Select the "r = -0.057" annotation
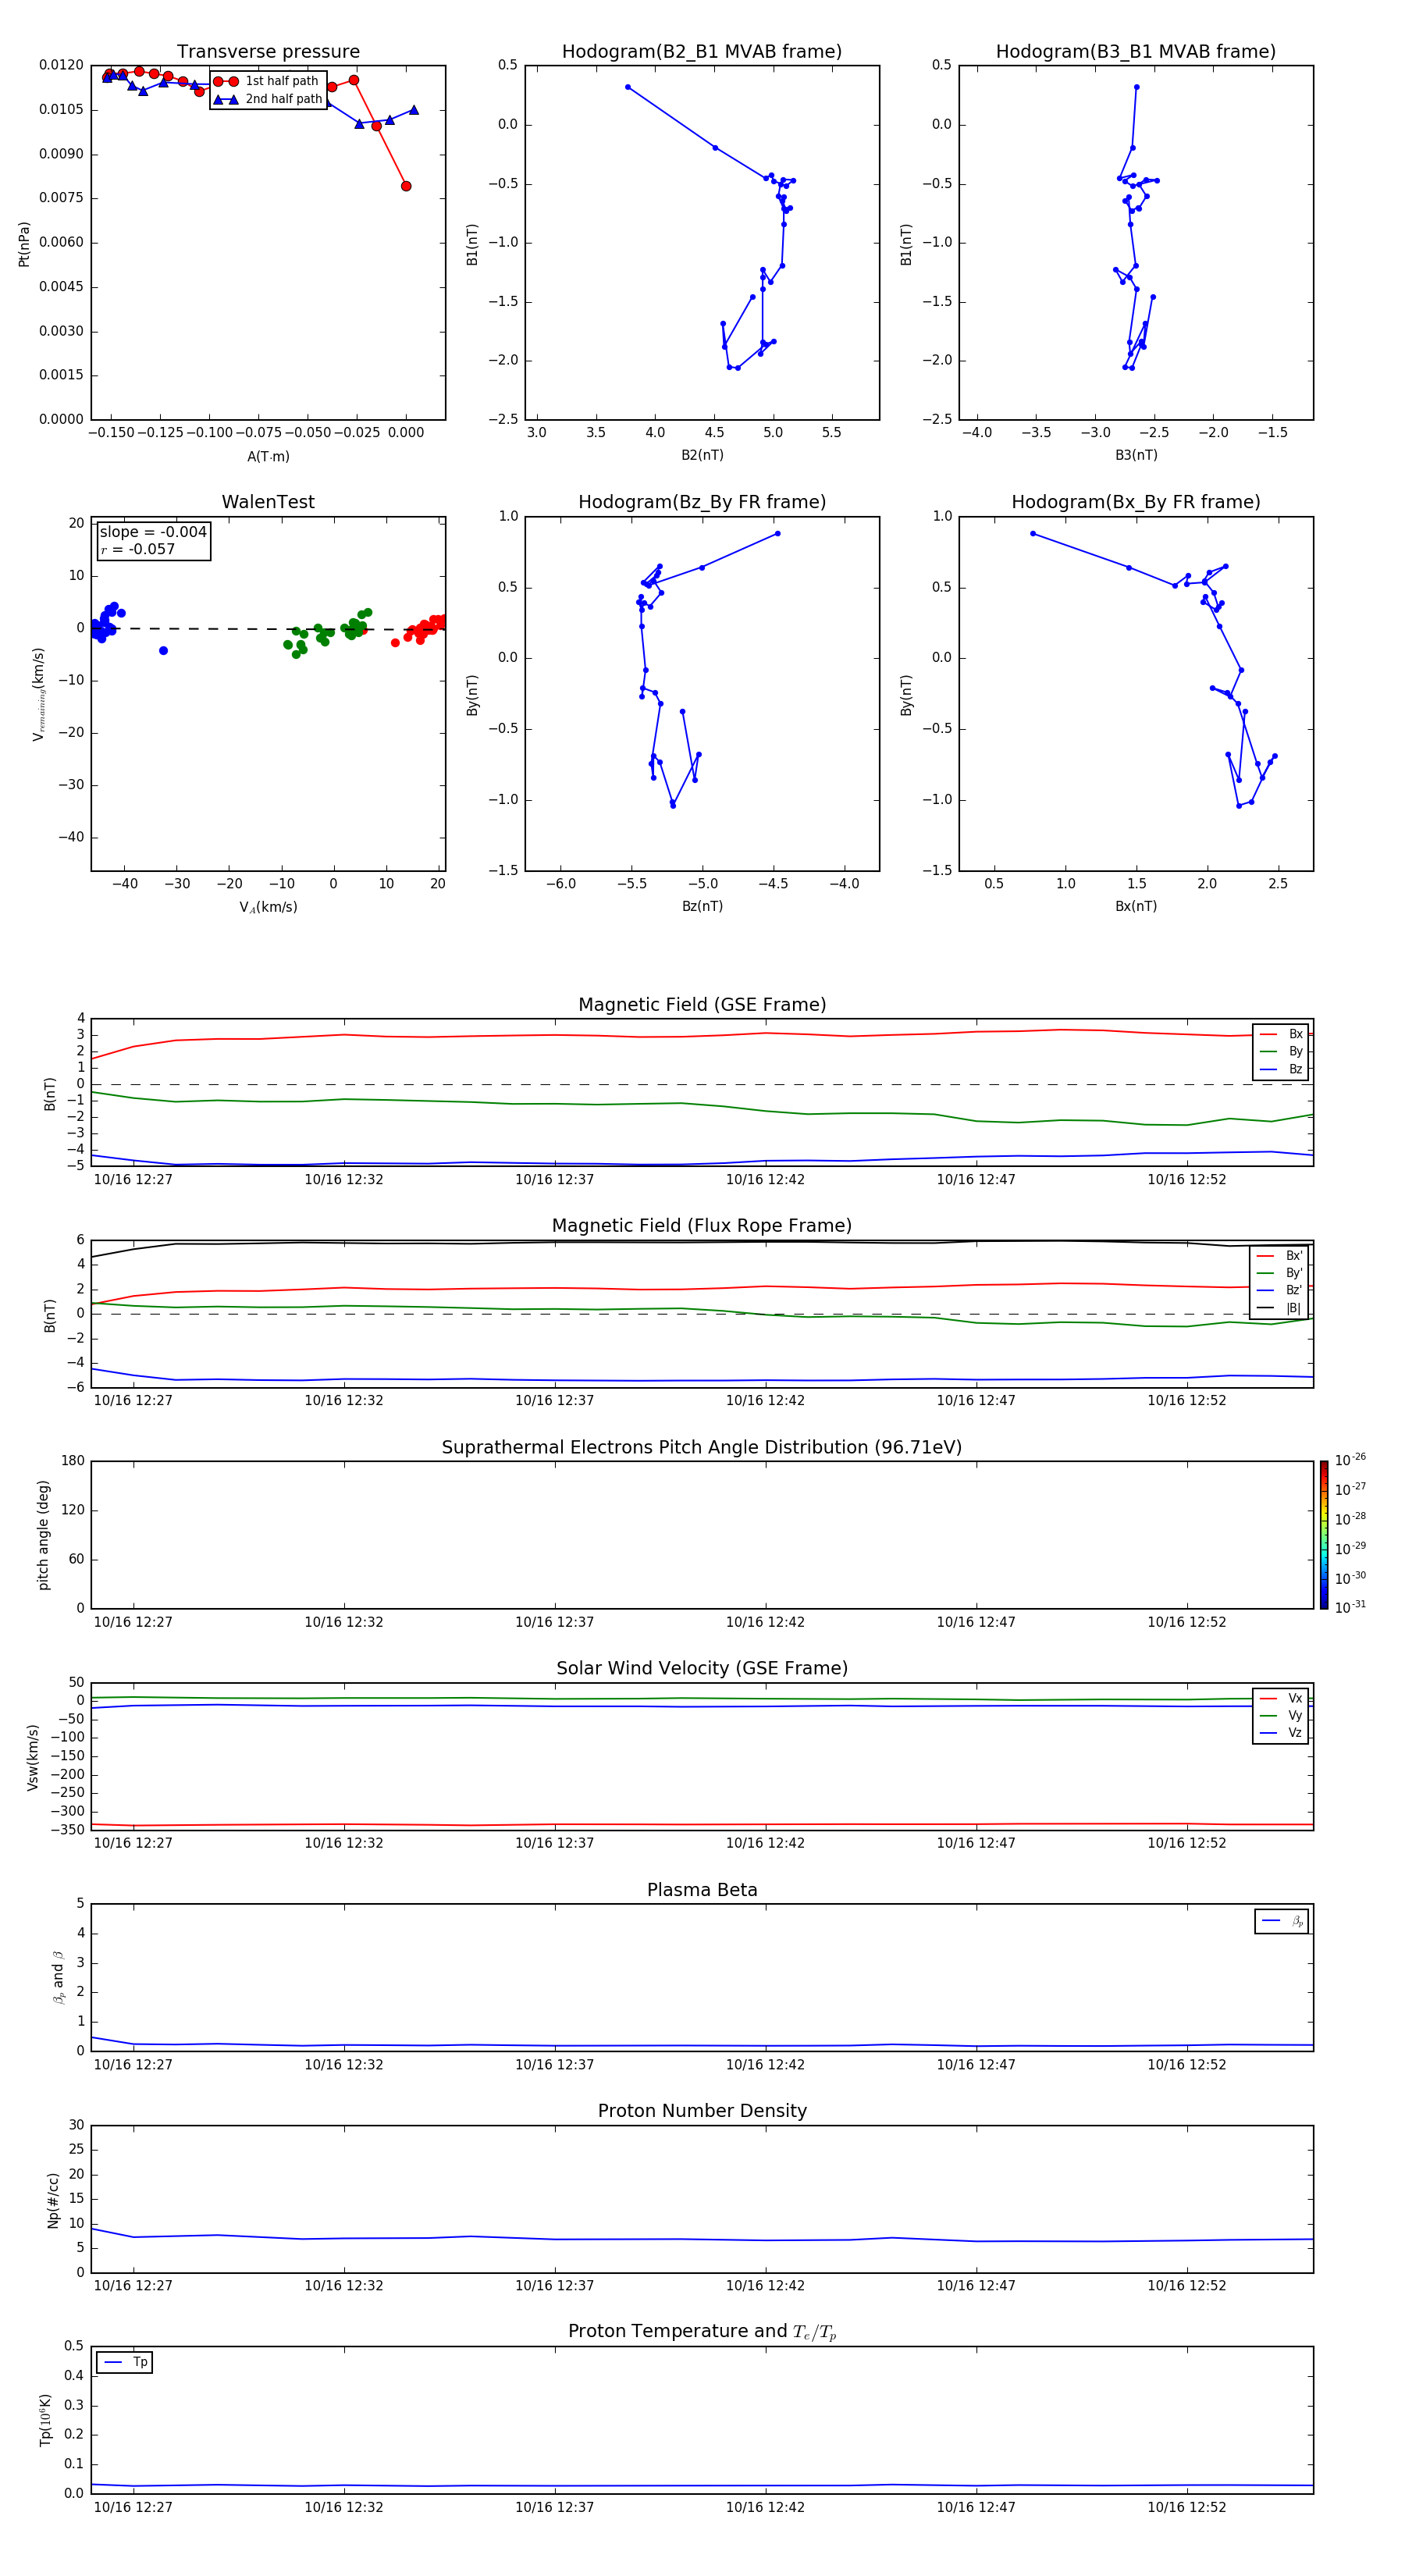The image size is (1405, 2576). click(x=138, y=549)
